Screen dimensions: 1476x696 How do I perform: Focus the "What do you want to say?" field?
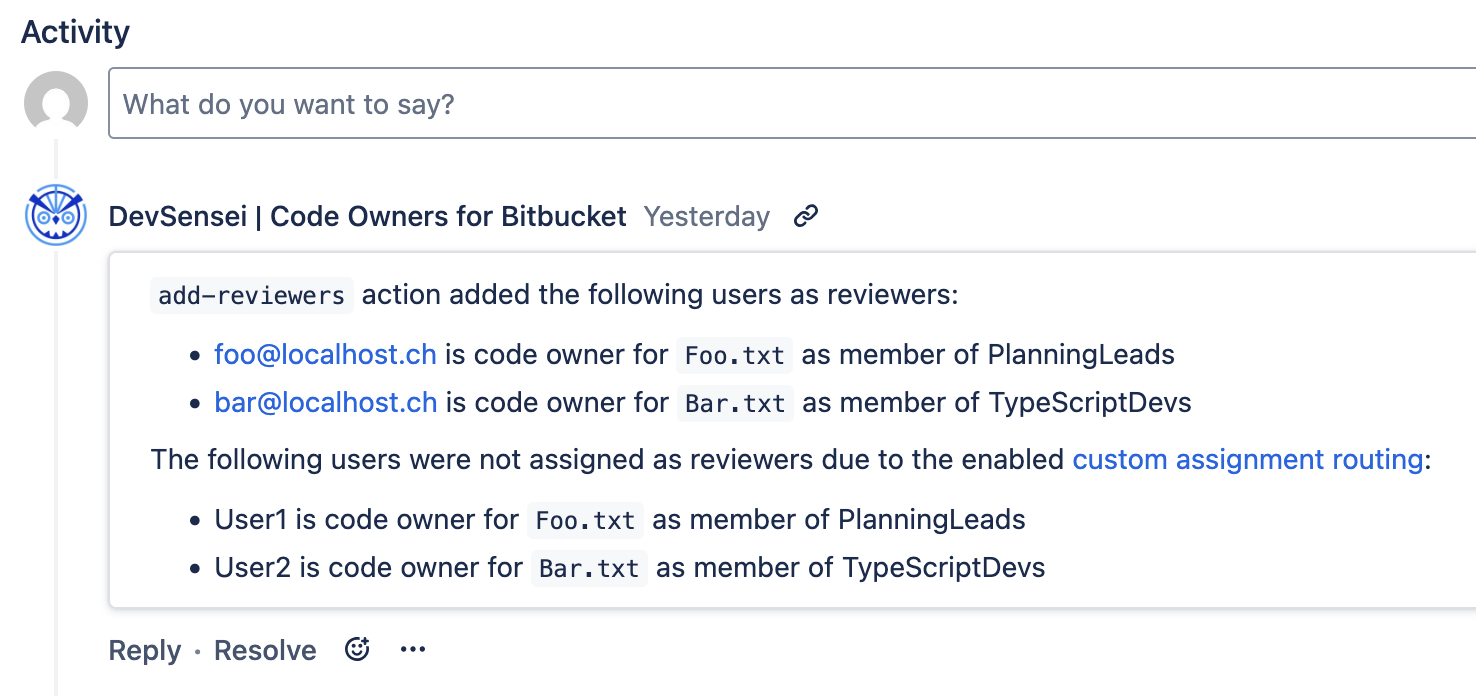click(790, 103)
